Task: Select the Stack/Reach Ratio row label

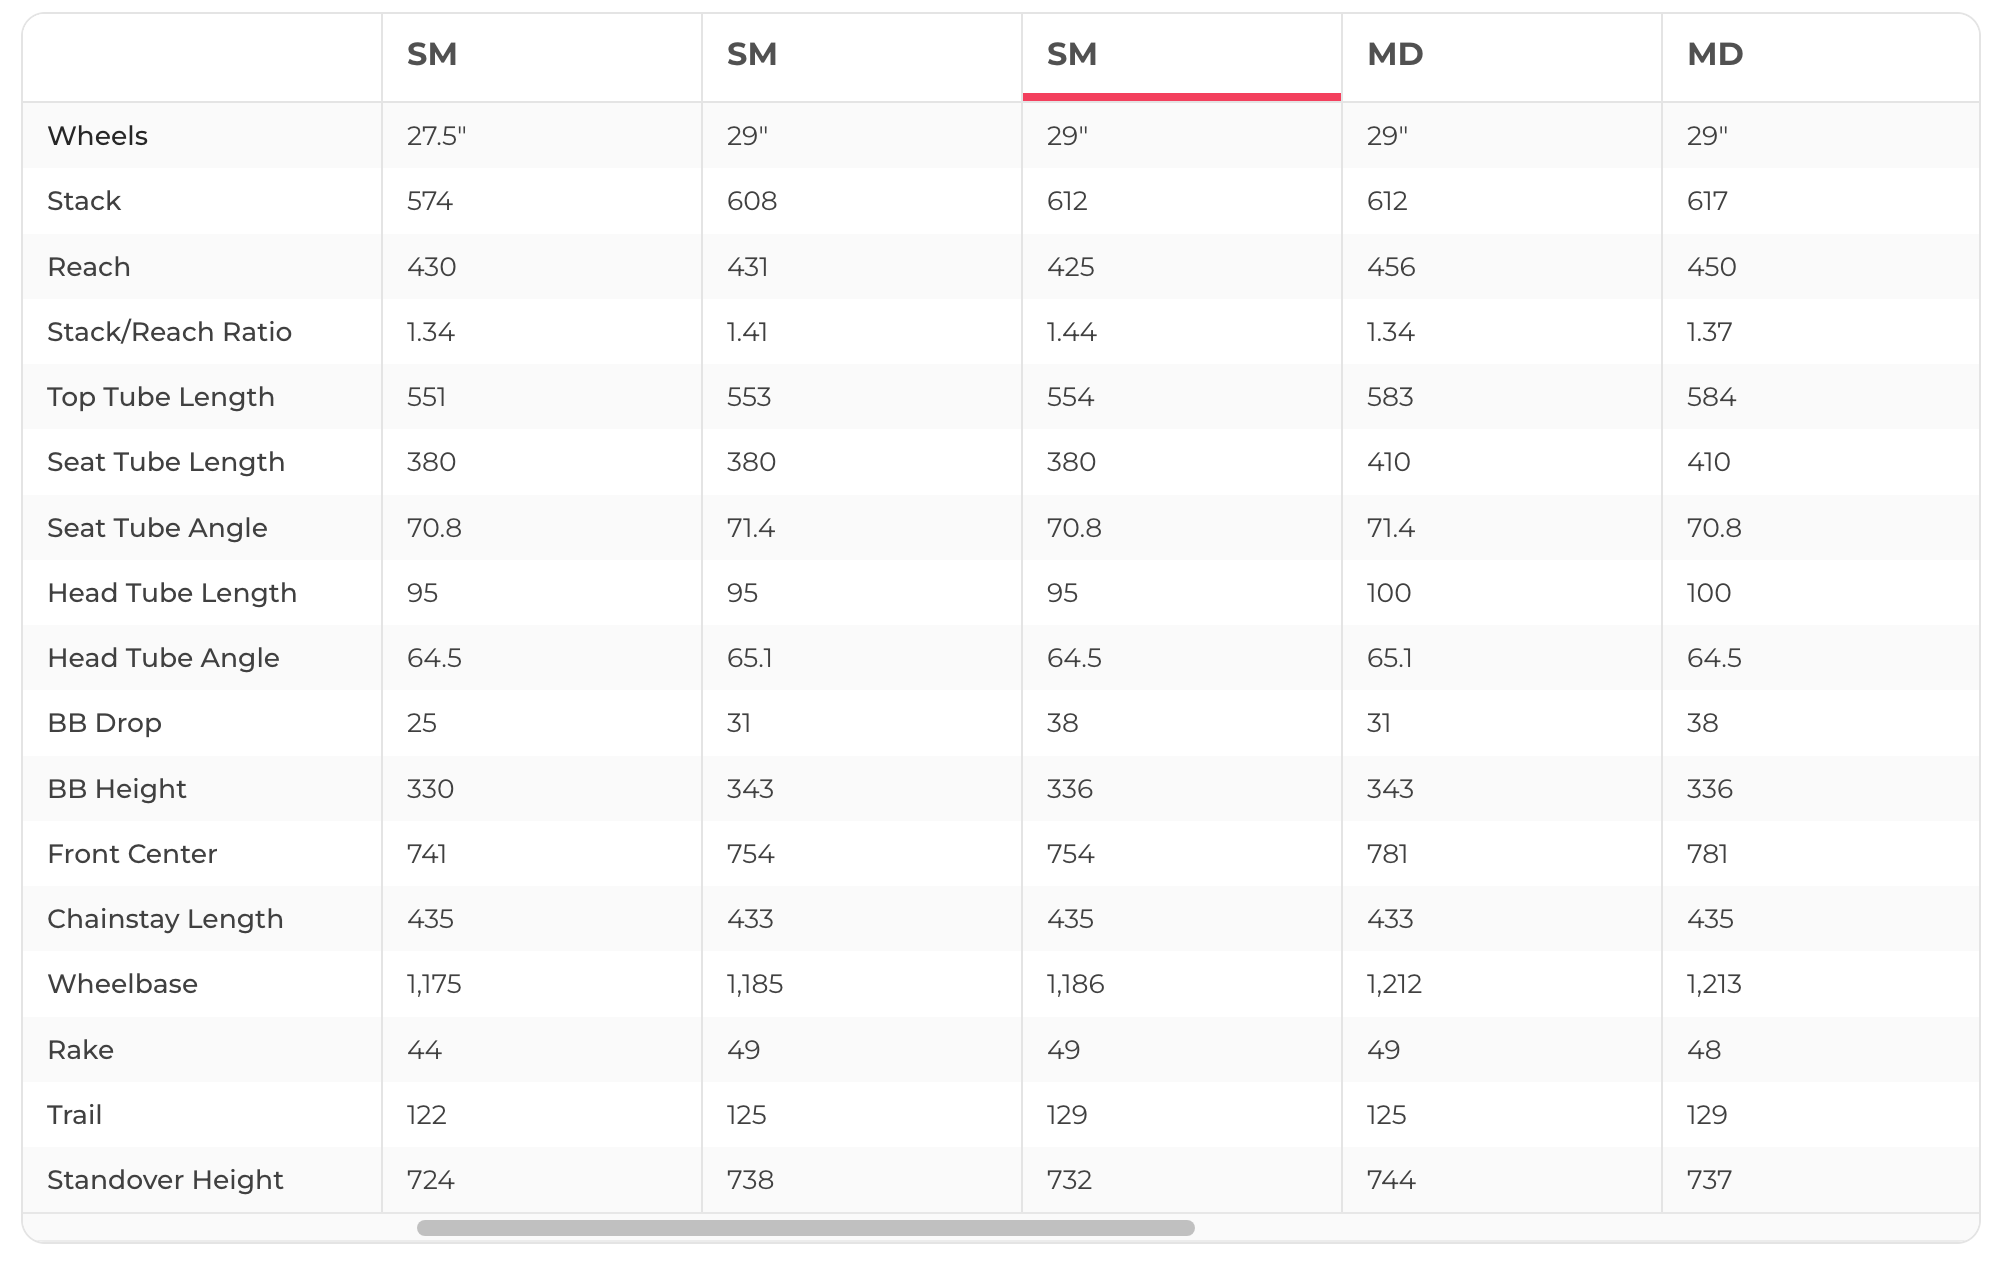Action: 170,332
